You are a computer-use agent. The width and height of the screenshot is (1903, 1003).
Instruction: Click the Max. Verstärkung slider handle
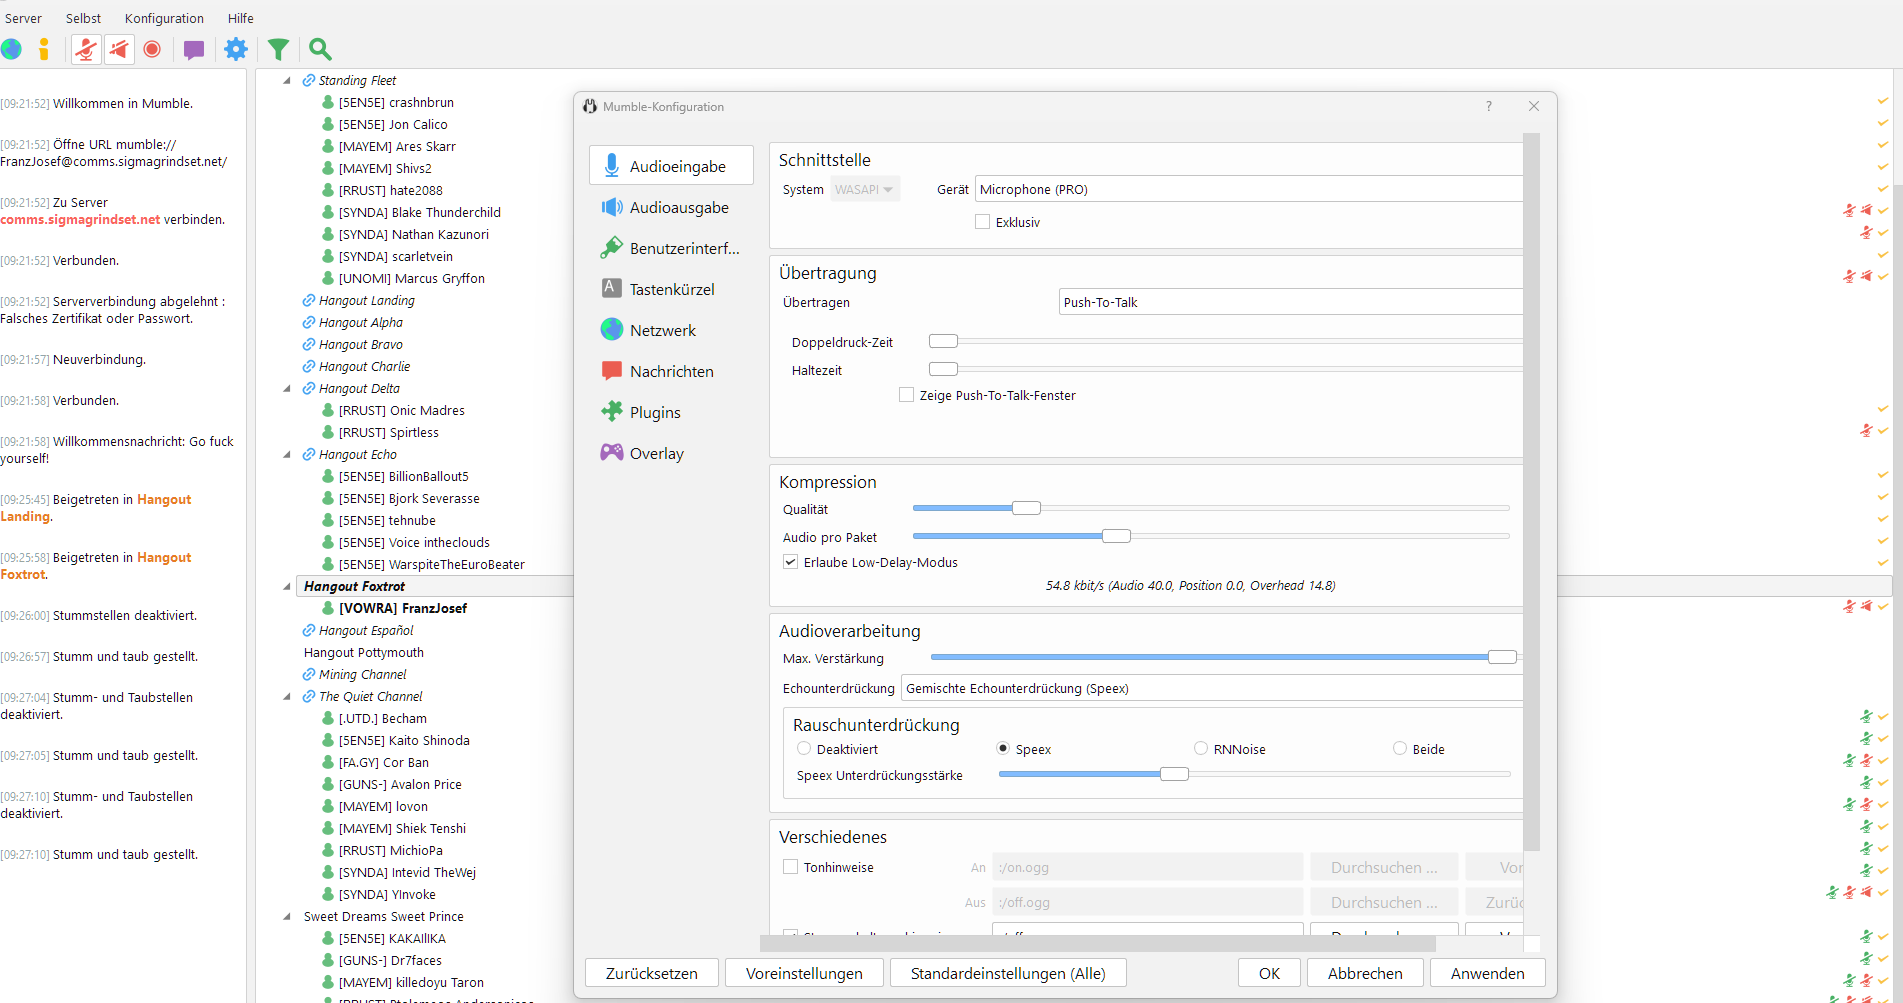coord(1502,657)
